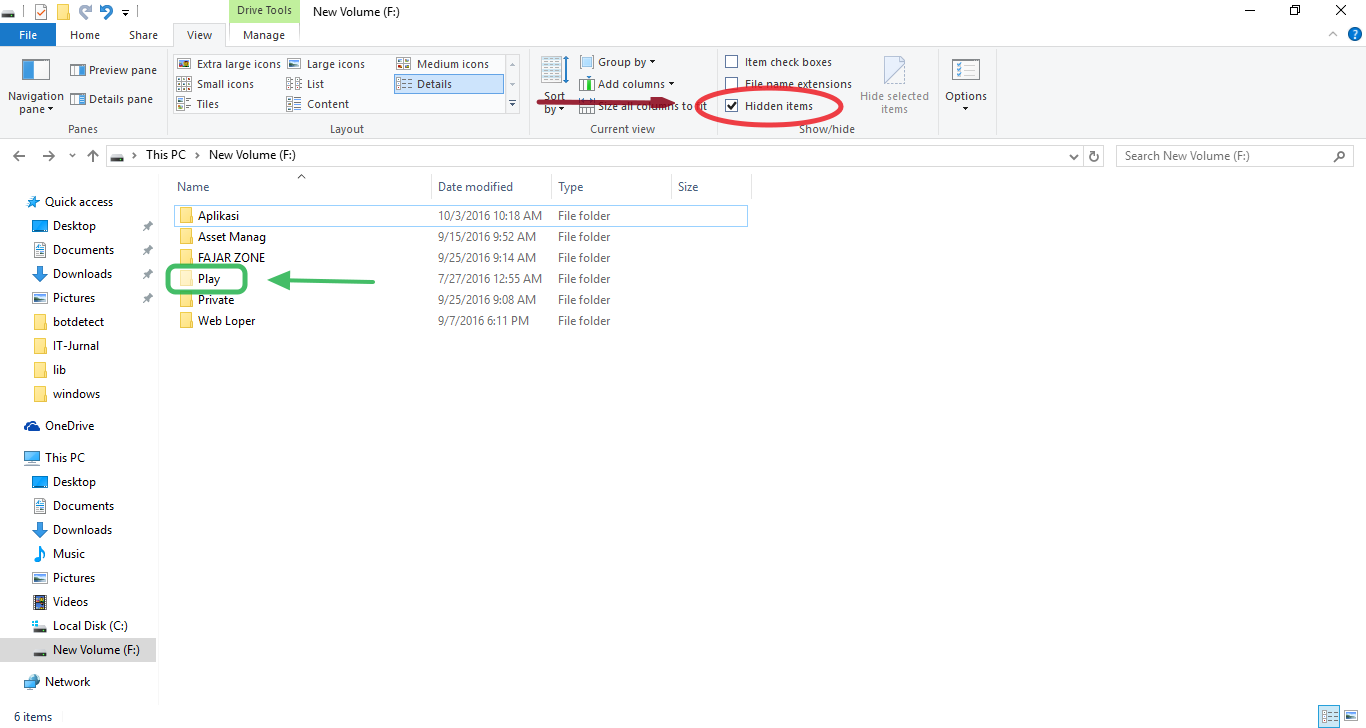This screenshot has width=1366, height=728.
Task: Switch to large thumbnails view in status bar
Action: pyautogui.click(x=1349, y=716)
